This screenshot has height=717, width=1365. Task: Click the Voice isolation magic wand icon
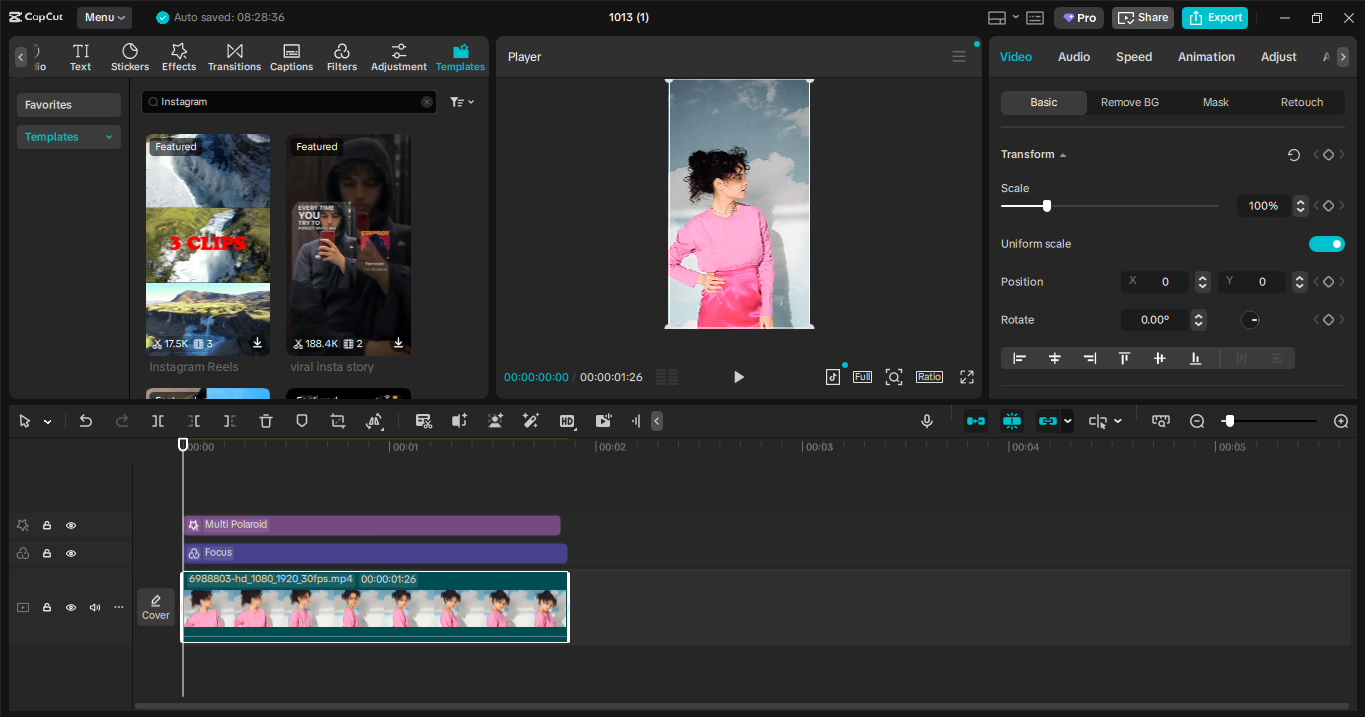click(x=531, y=421)
